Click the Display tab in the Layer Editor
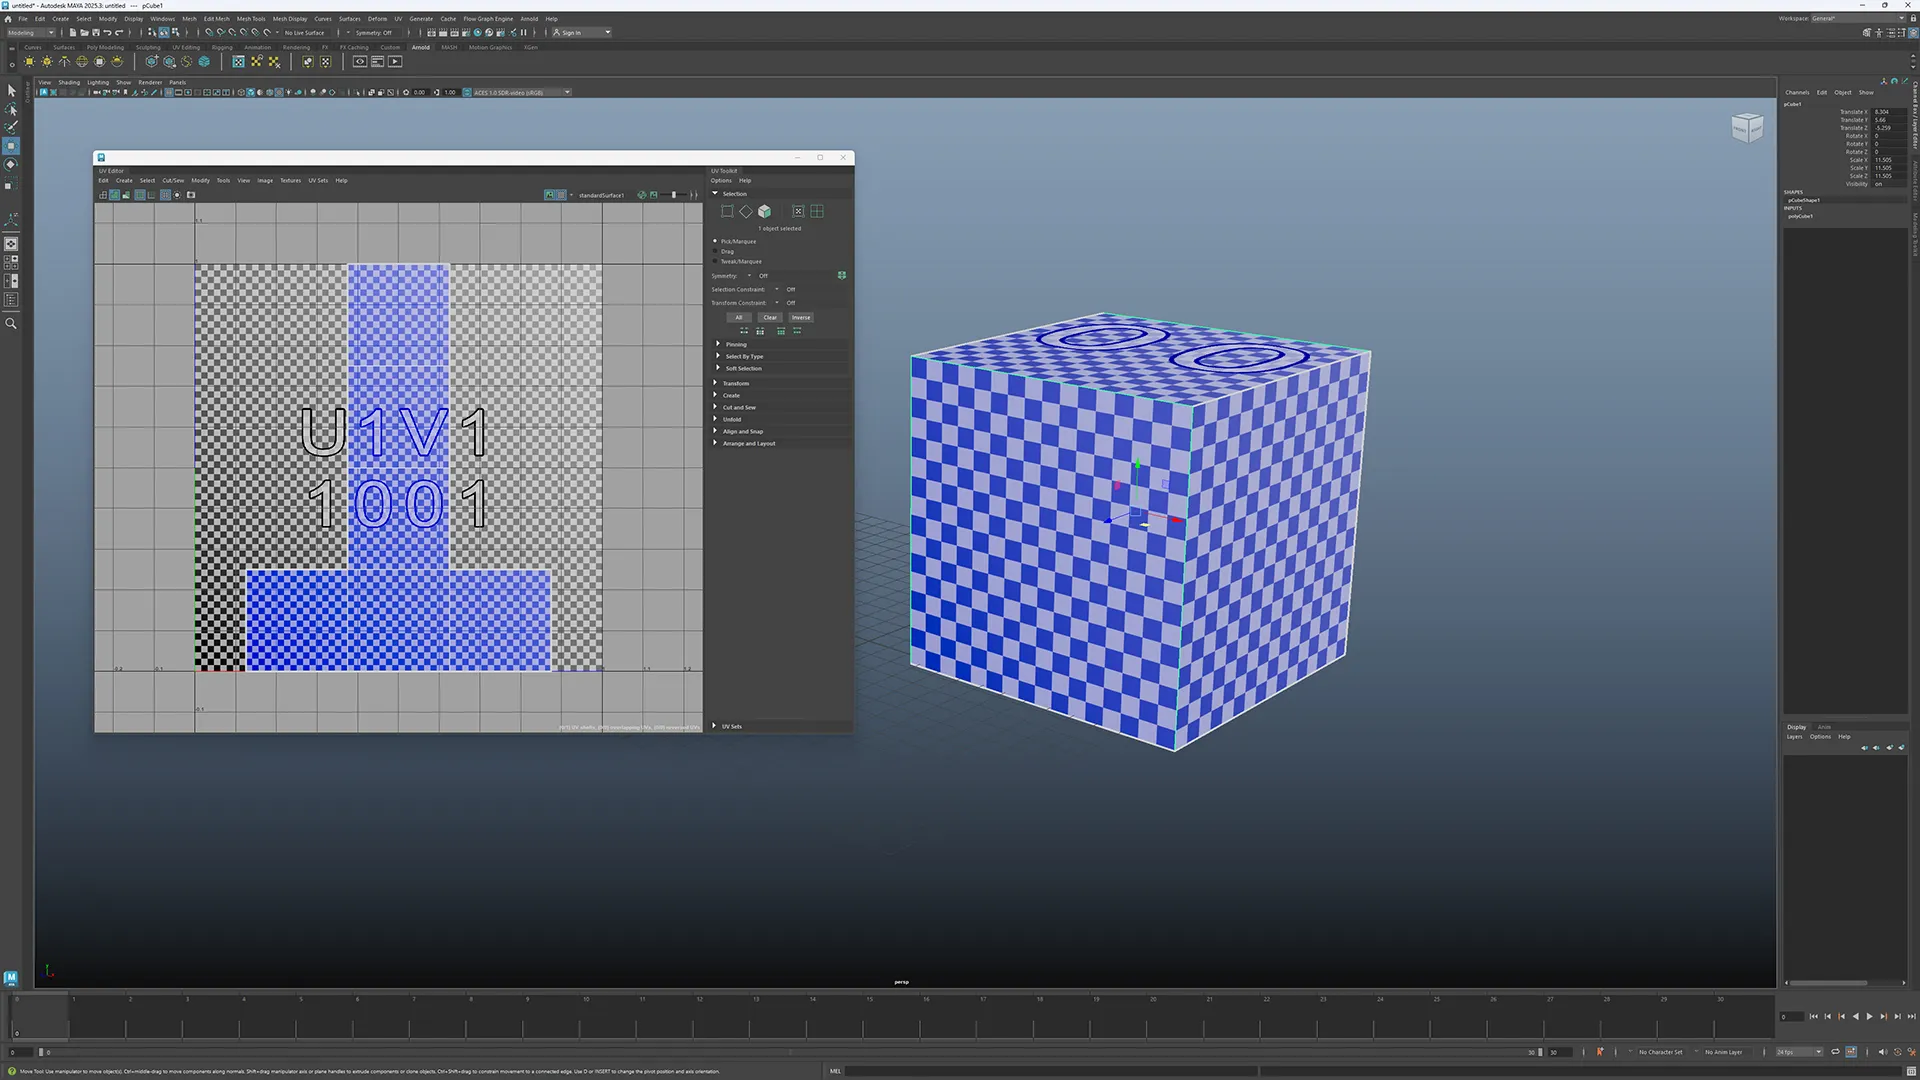 point(1797,727)
